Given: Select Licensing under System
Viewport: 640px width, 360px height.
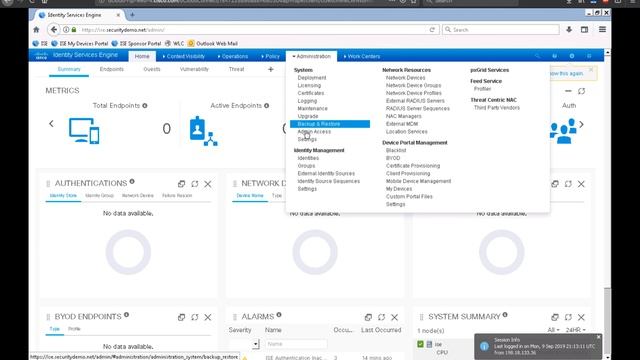Looking at the screenshot, I should 309,85.
